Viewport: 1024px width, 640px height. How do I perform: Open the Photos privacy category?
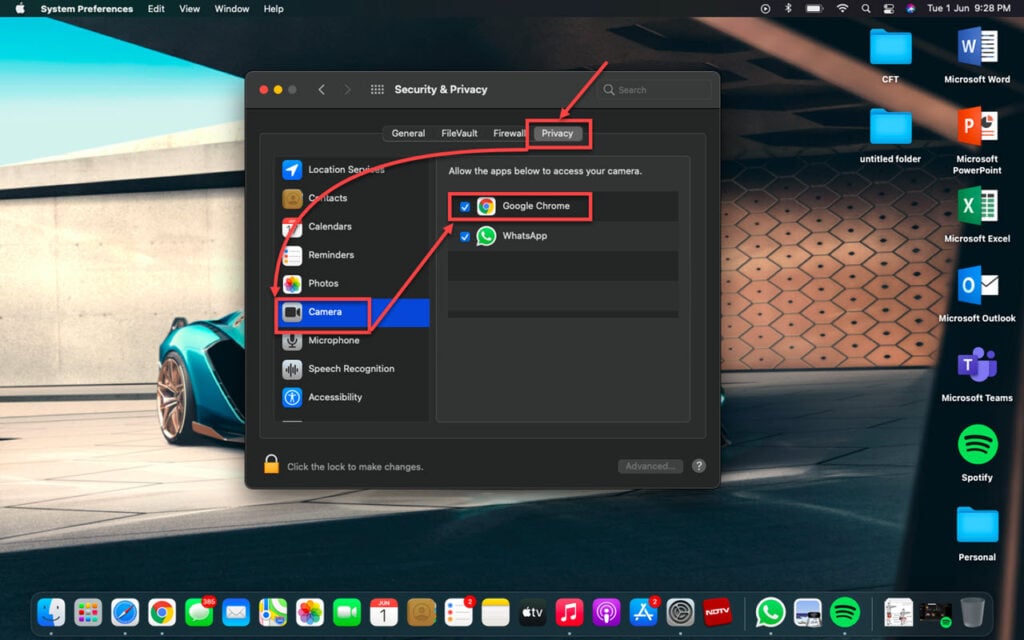pyautogui.click(x=353, y=283)
